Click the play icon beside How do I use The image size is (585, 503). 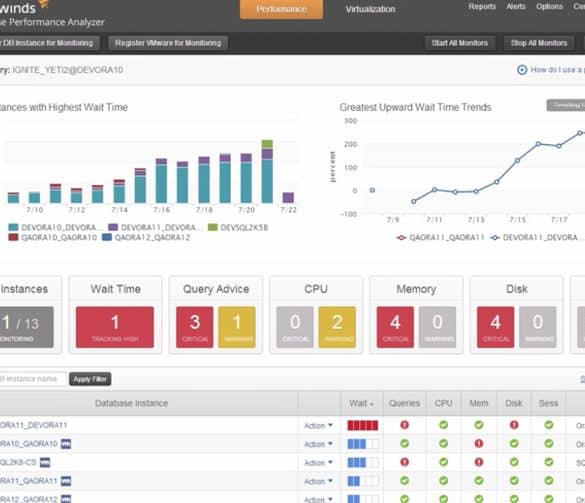pos(522,70)
